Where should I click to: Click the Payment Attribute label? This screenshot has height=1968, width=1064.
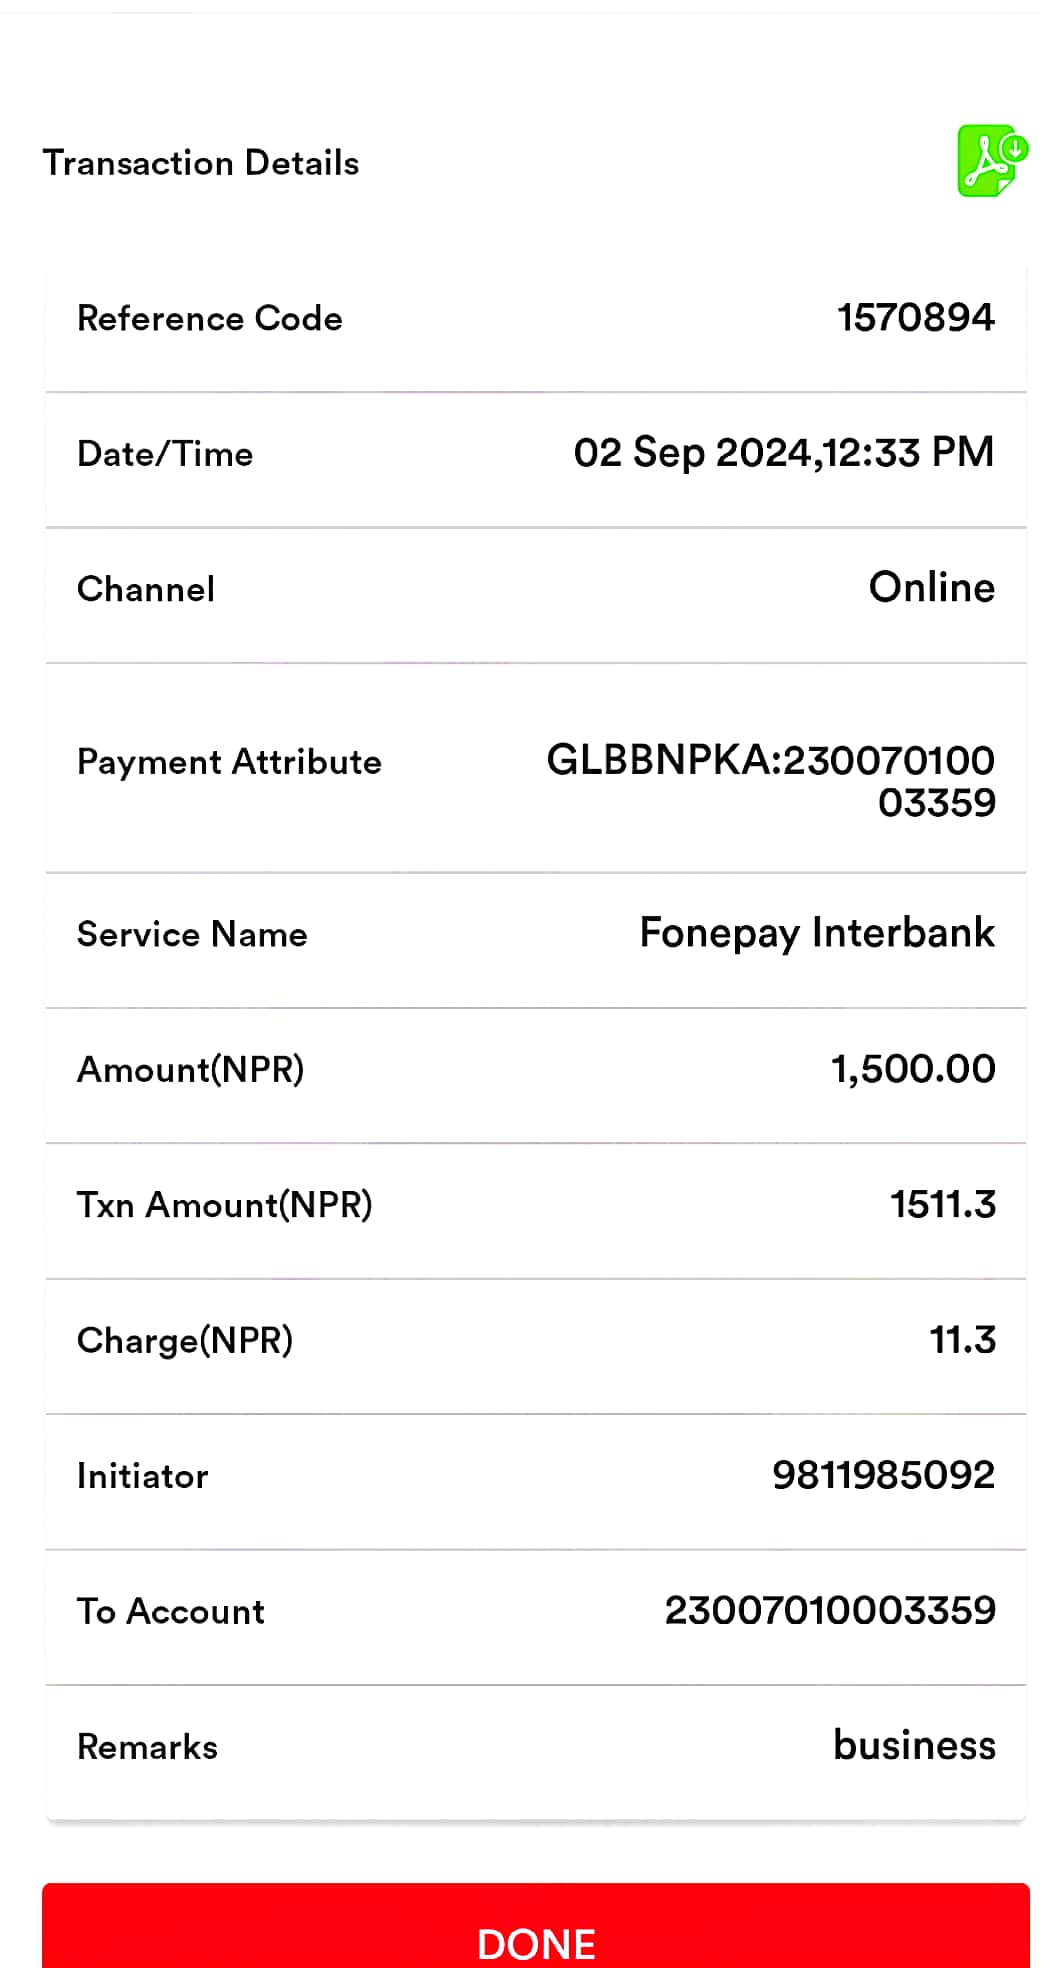(229, 762)
